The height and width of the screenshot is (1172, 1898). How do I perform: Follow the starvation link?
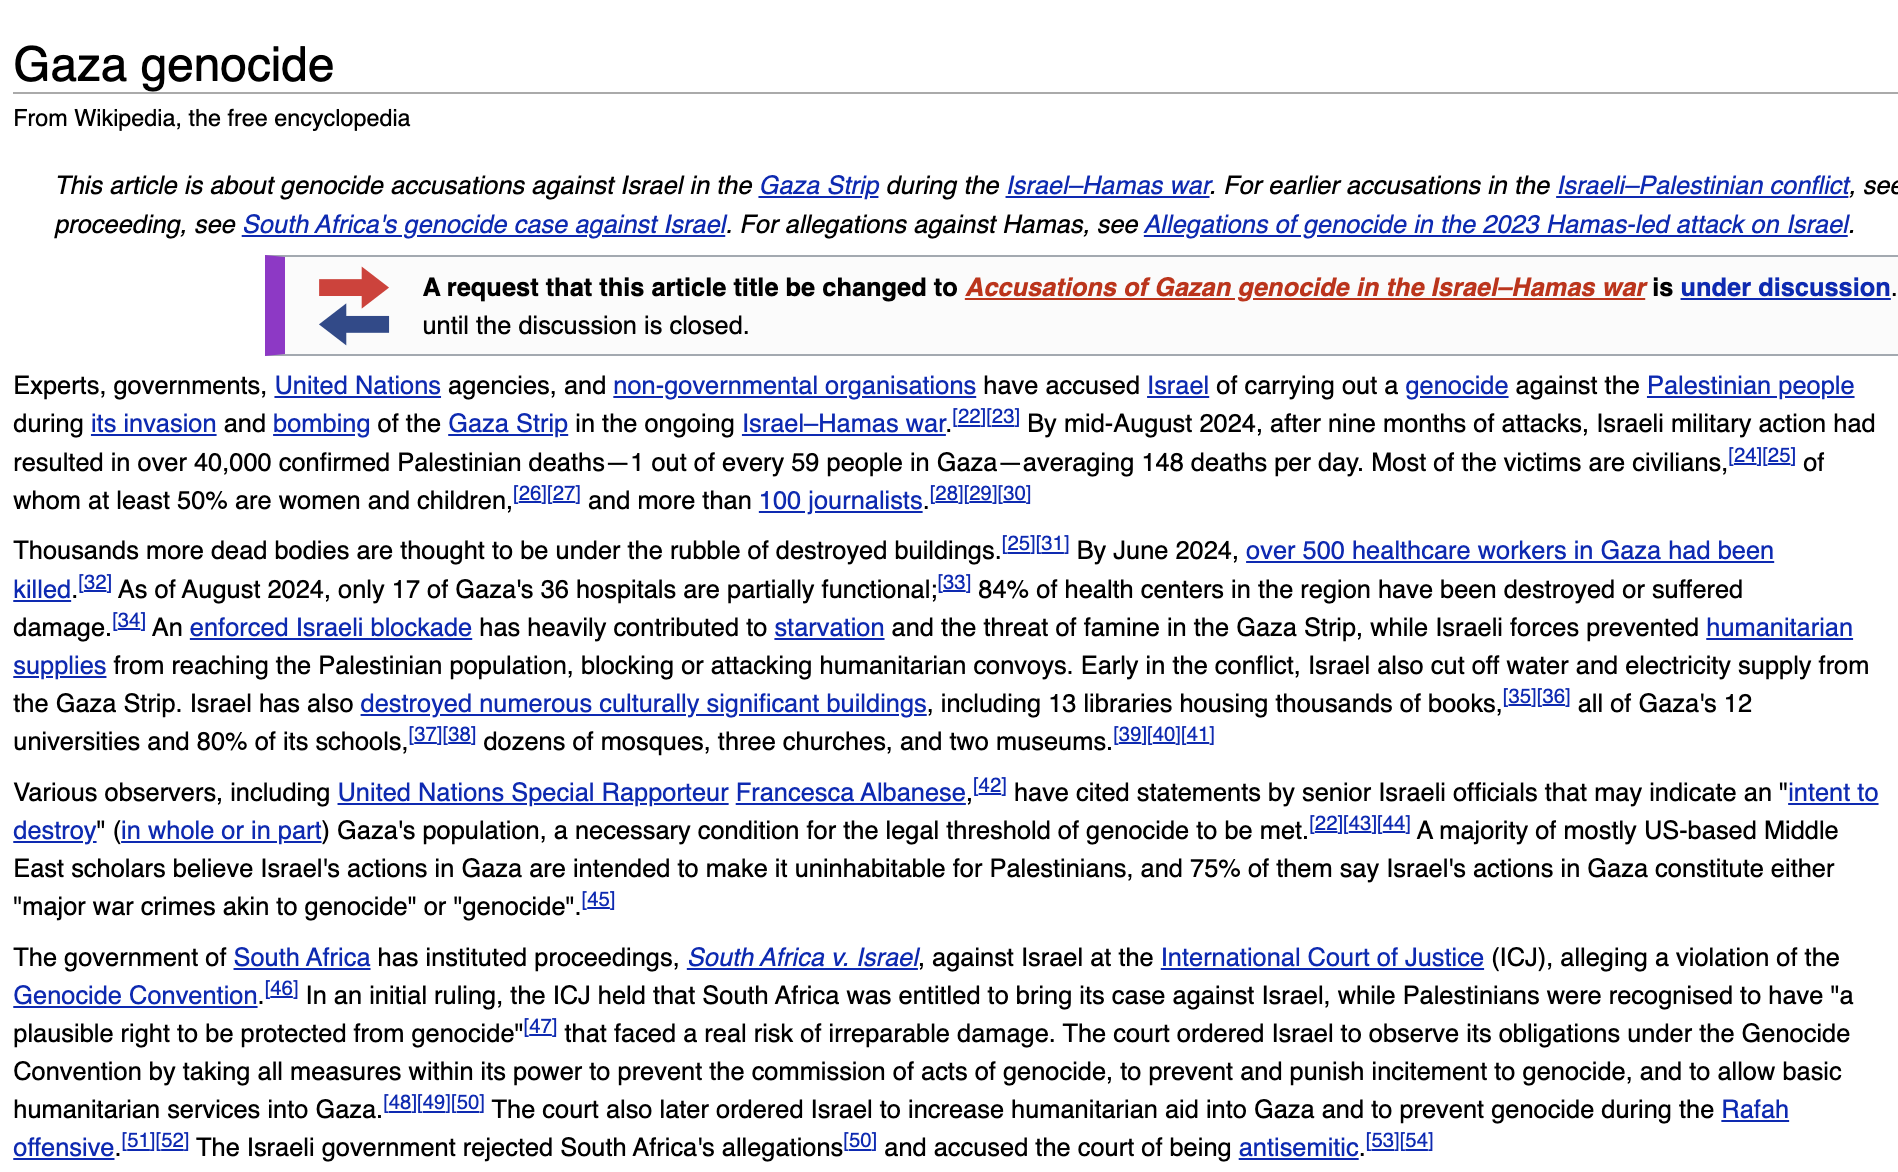(829, 628)
